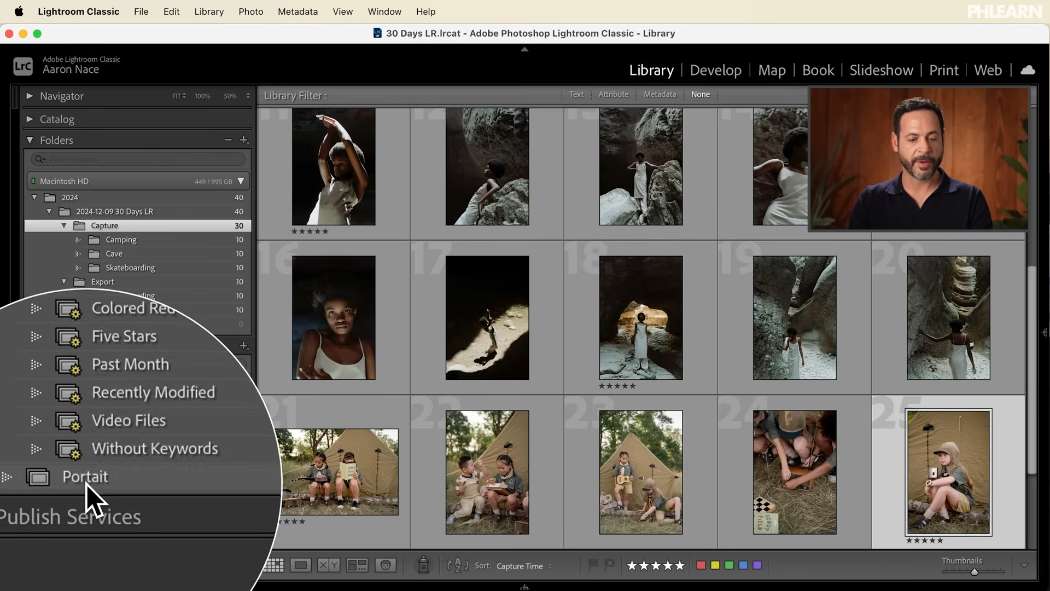
Task: Collapse the Export folder triangle
Action: pos(64,282)
